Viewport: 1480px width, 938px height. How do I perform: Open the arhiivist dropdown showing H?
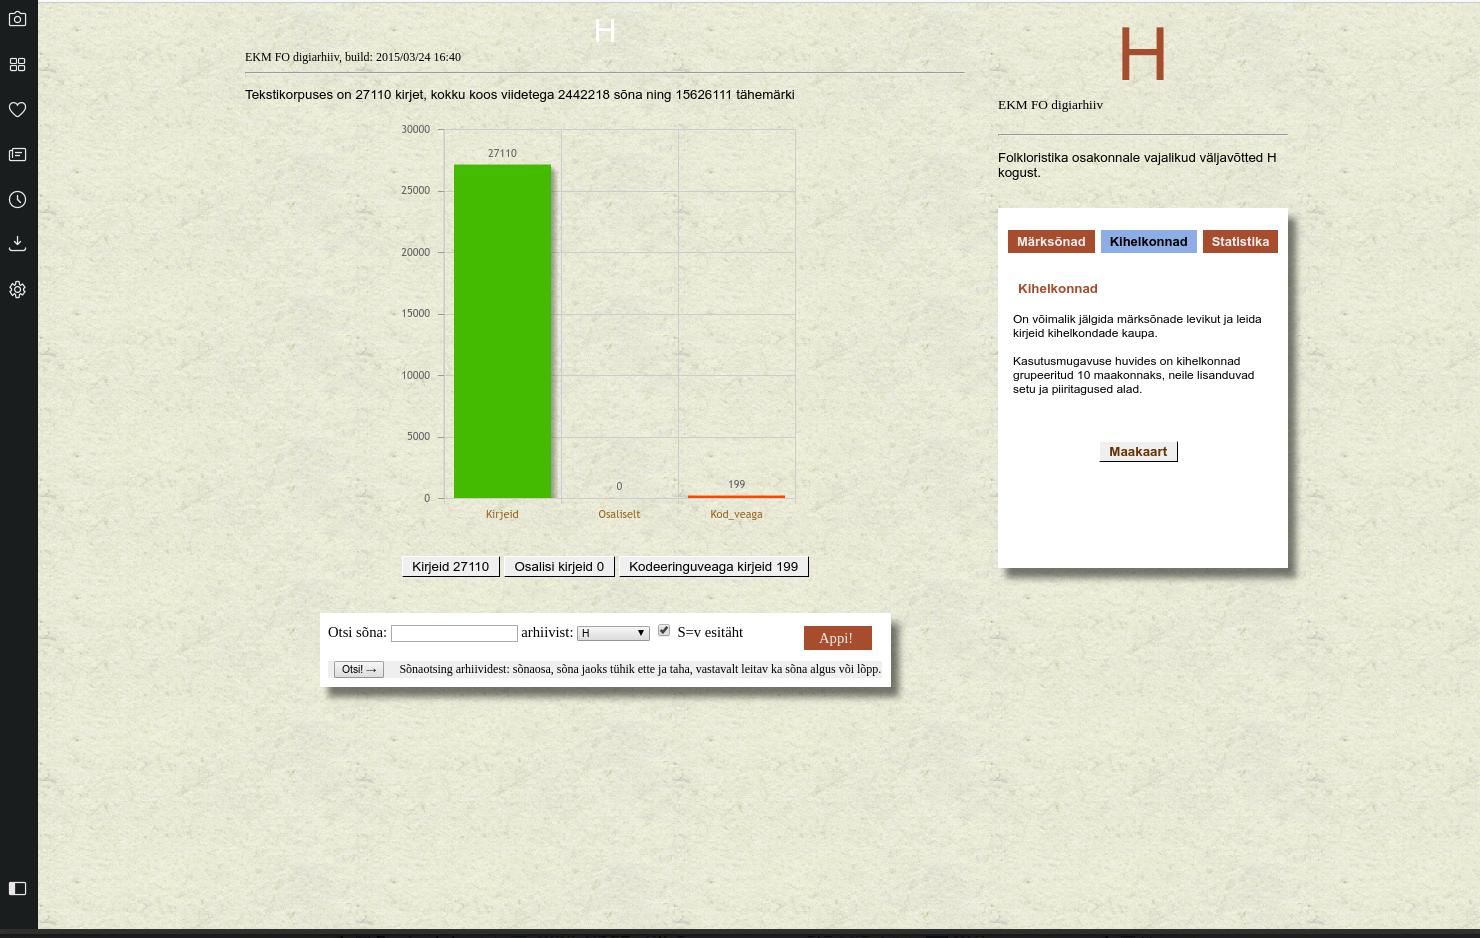tap(613, 633)
